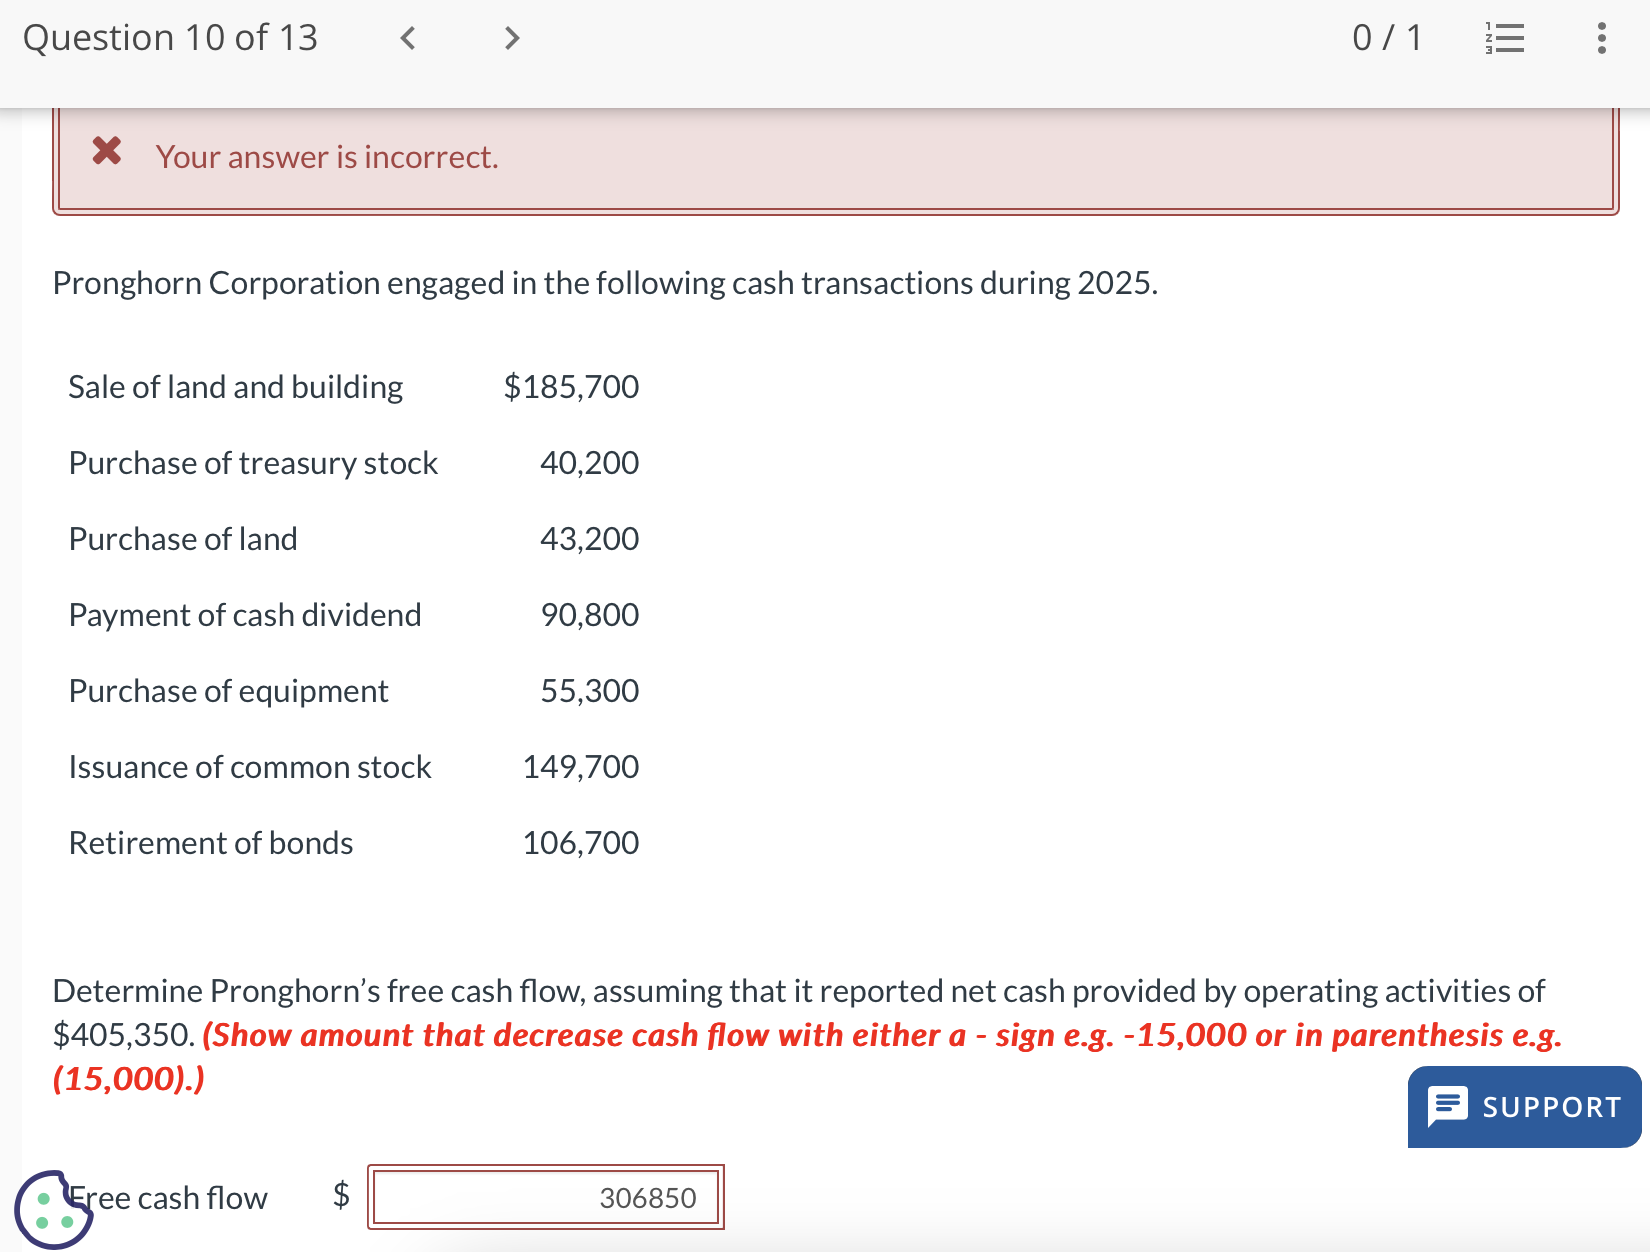Select the Free cash flow answer field
Image resolution: width=1650 pixels, height=1252 pixels.
point(546,1197)
